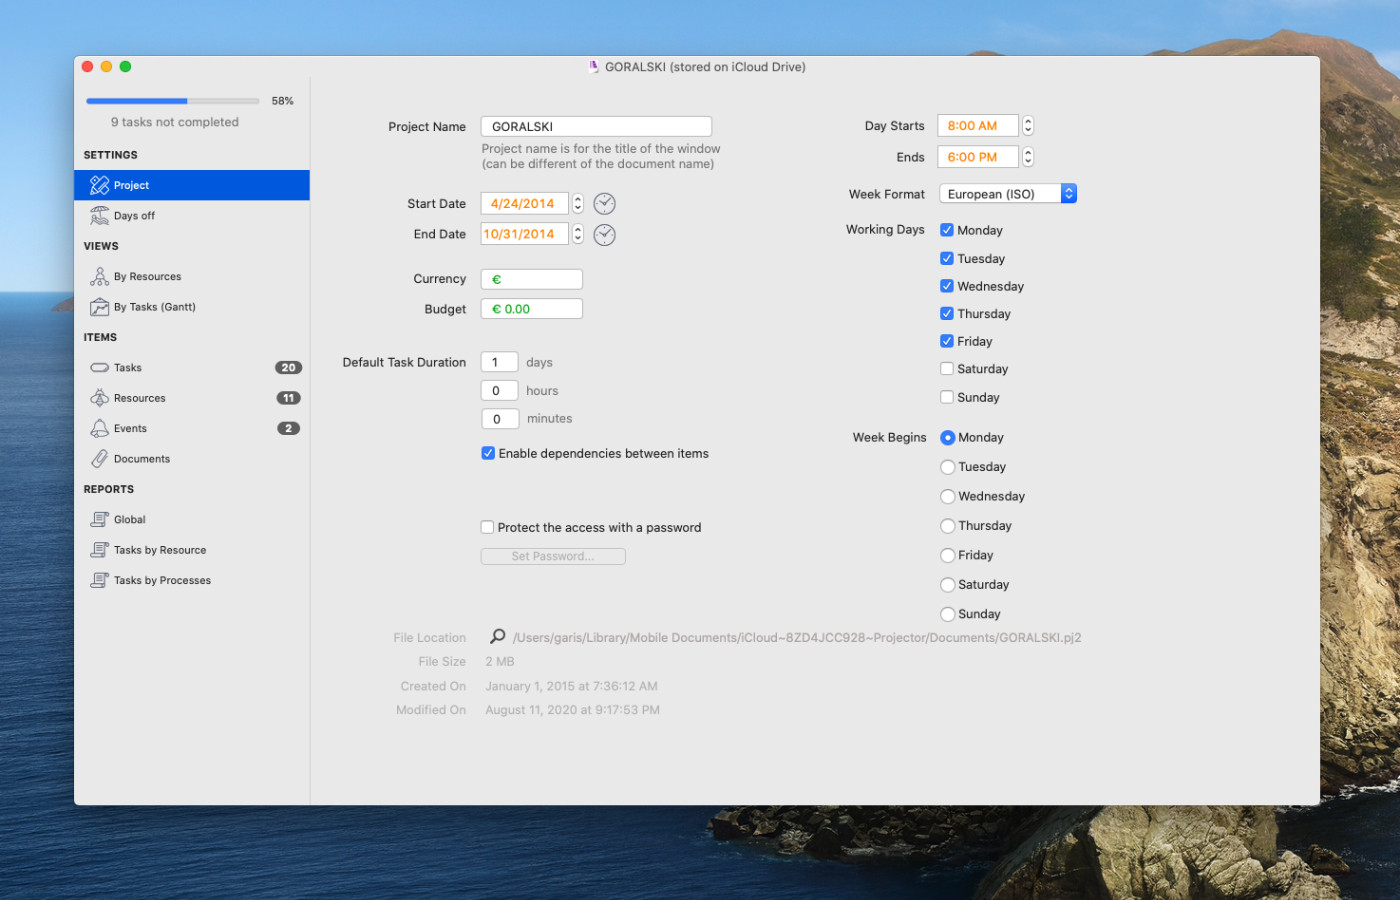Open the Days off settings icon

[x=100, y=216]
